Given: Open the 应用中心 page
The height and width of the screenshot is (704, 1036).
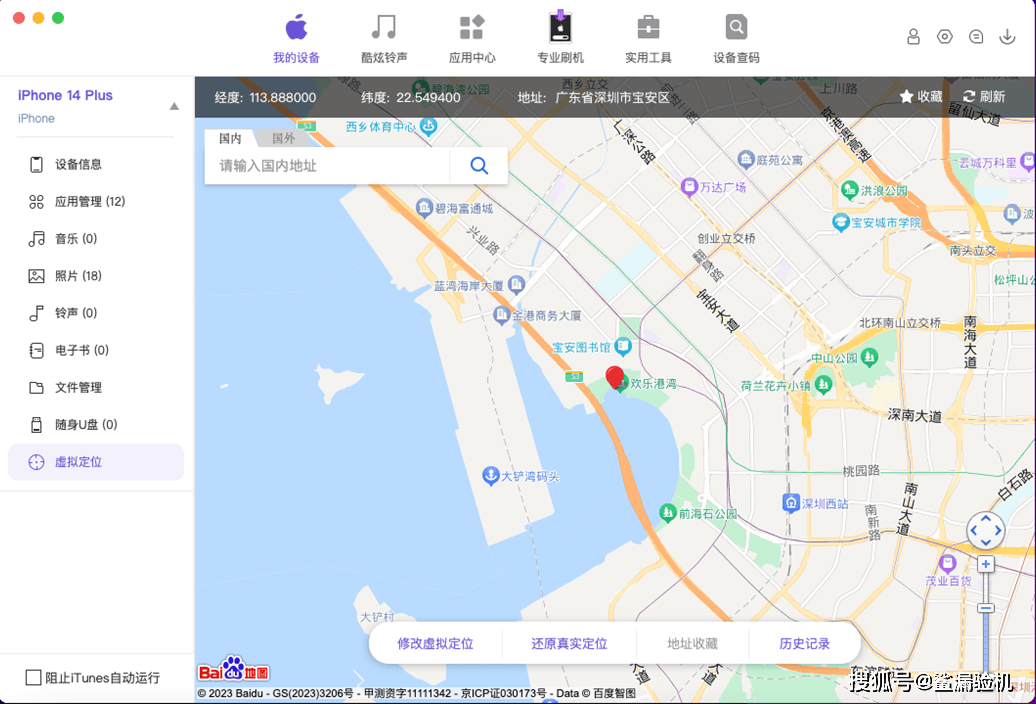Looking at the screenshot, I should coord(472,37).
